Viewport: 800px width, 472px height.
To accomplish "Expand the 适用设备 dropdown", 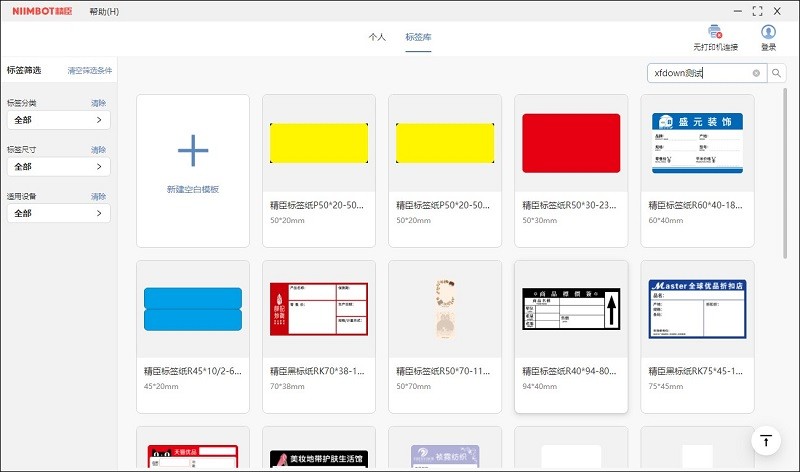I will 59,213.
